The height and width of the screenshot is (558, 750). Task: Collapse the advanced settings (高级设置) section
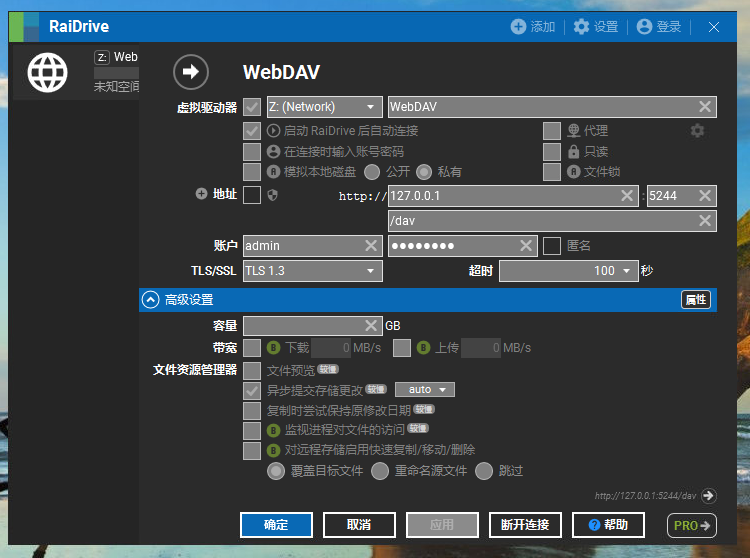pyautogui.click(x=150, y=300)
